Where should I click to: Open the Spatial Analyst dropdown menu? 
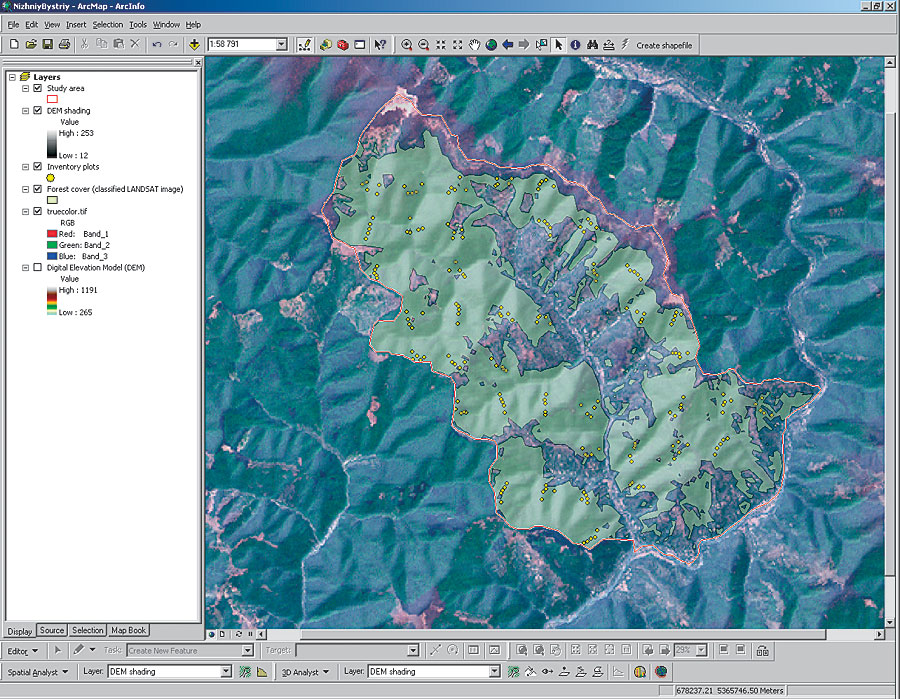[38, 672]
